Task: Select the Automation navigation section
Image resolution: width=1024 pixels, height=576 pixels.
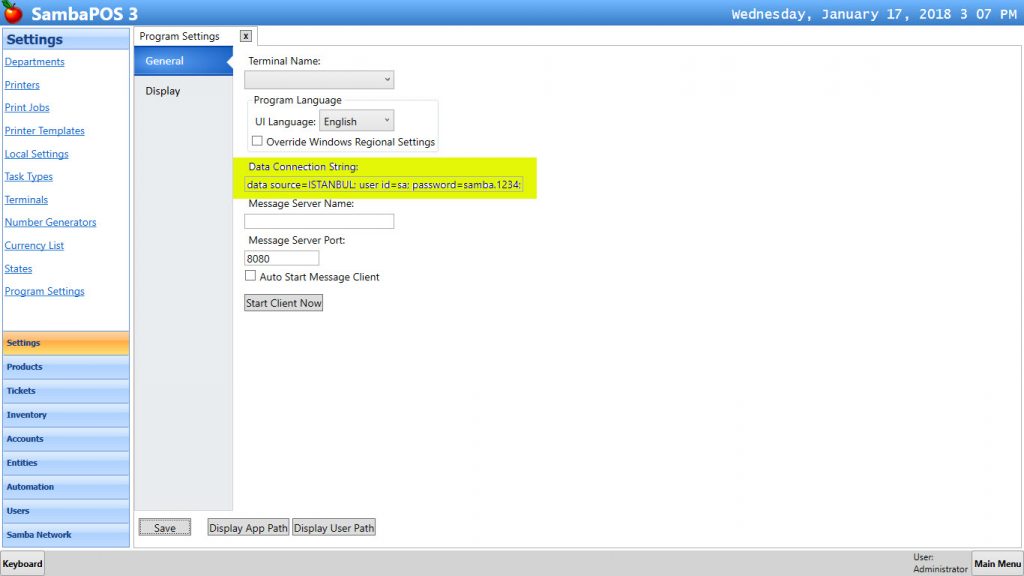Action: 65,487
